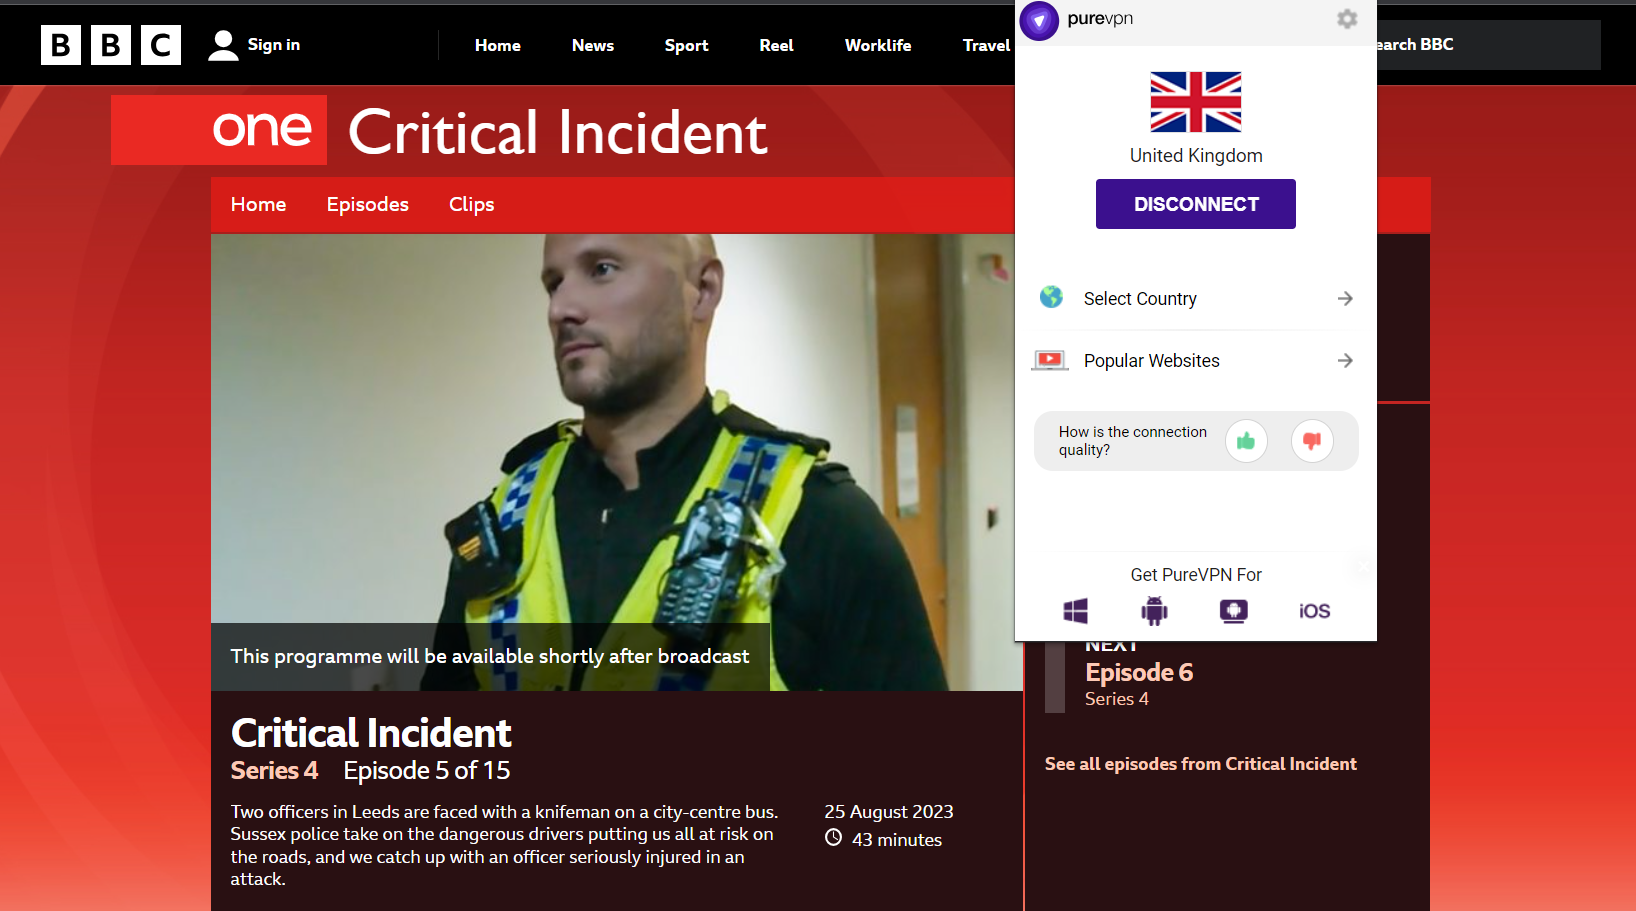The width and height of the screenshot is (1636, 911).
Task: Rate connection quality with thumbs up
Action: 1246,441
